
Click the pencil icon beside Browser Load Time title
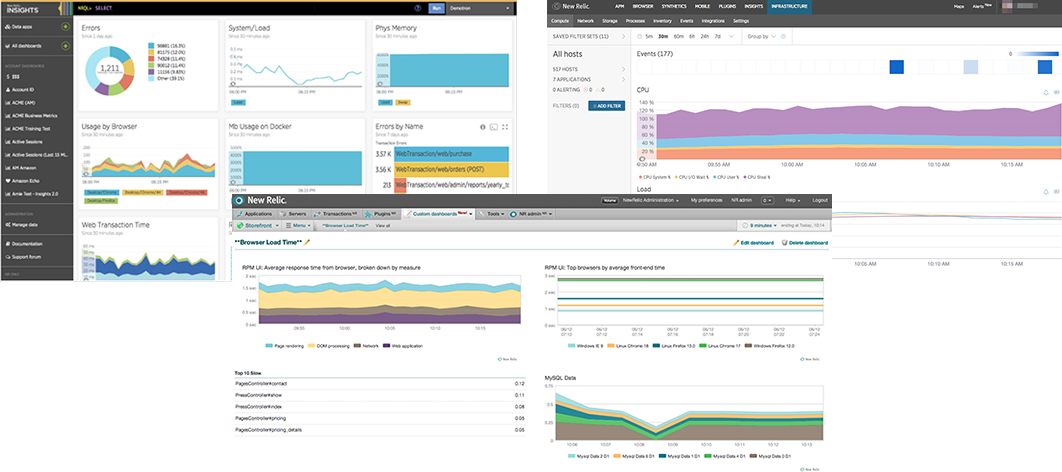click(x=308, y=242)
